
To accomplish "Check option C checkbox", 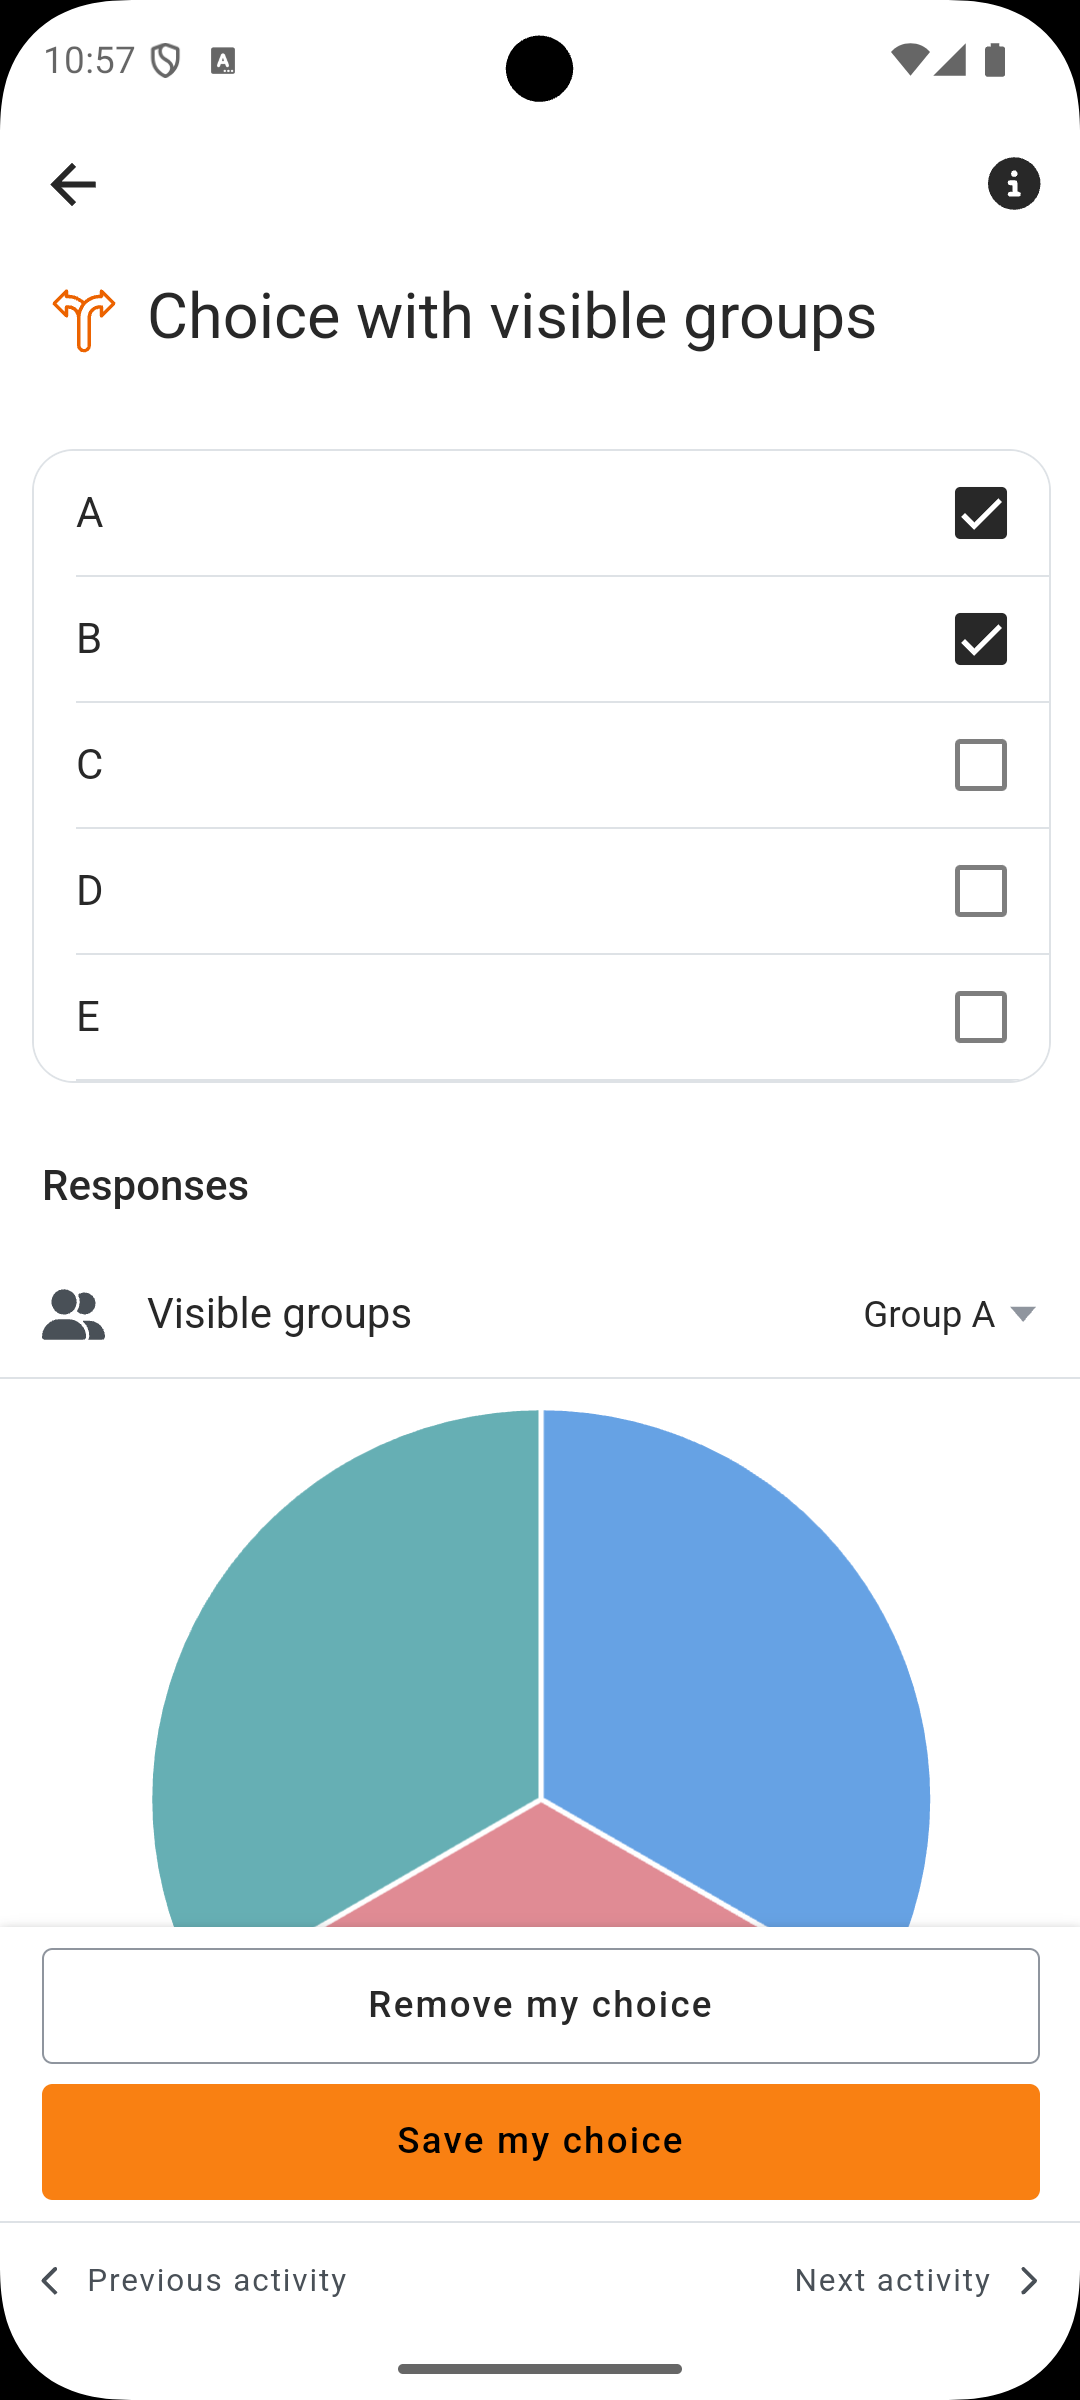I will tap(980, 765).
